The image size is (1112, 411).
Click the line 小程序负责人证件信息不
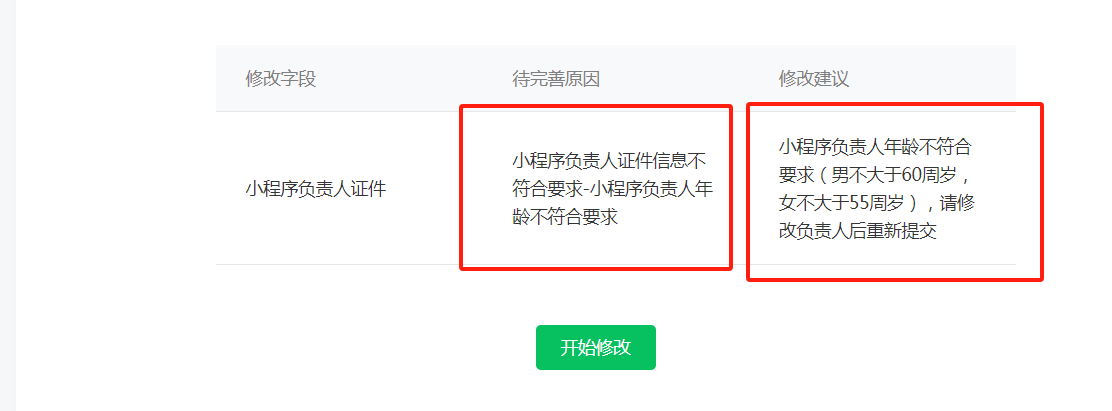point(609,162)
